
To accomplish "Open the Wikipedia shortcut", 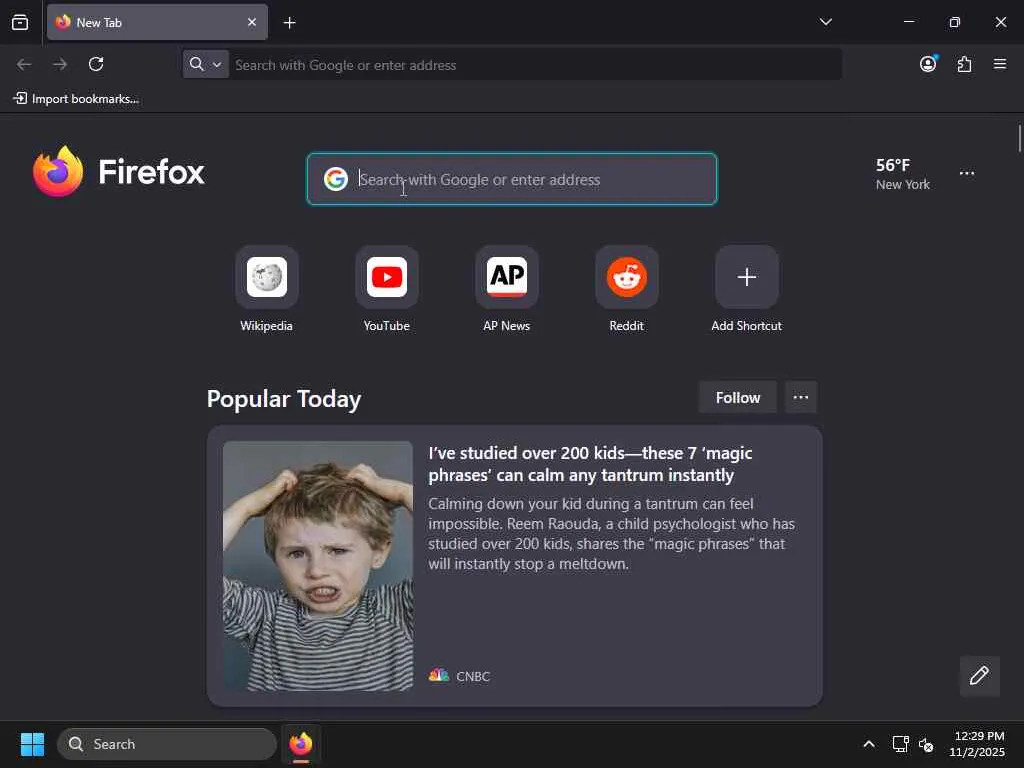I will (266, 289).
